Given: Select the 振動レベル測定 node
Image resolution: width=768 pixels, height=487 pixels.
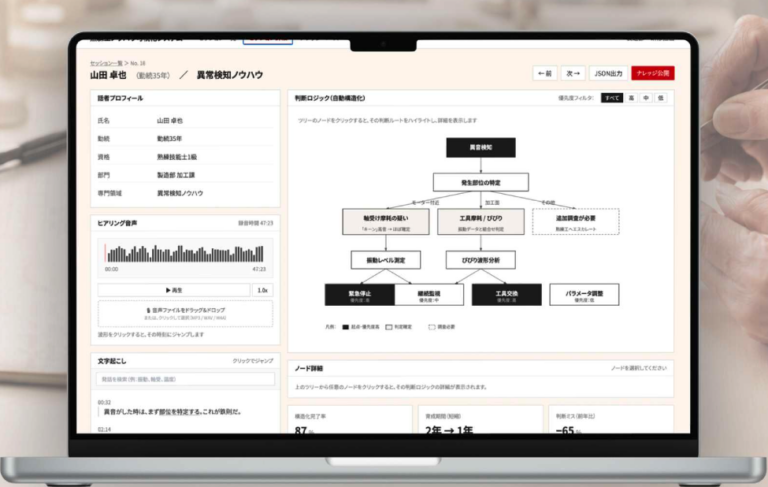Looking at the screenshot, I should click(385, 260).
